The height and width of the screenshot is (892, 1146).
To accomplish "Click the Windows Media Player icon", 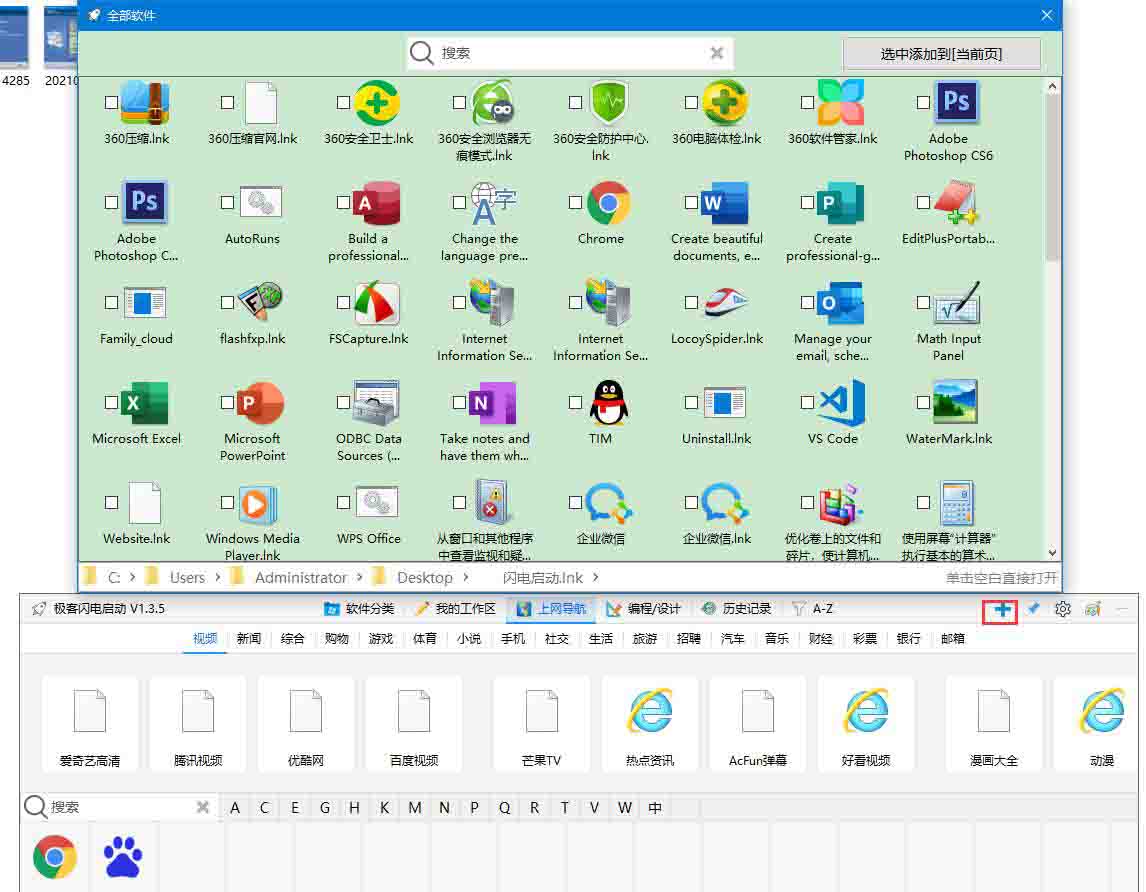I will coord(257,503).
